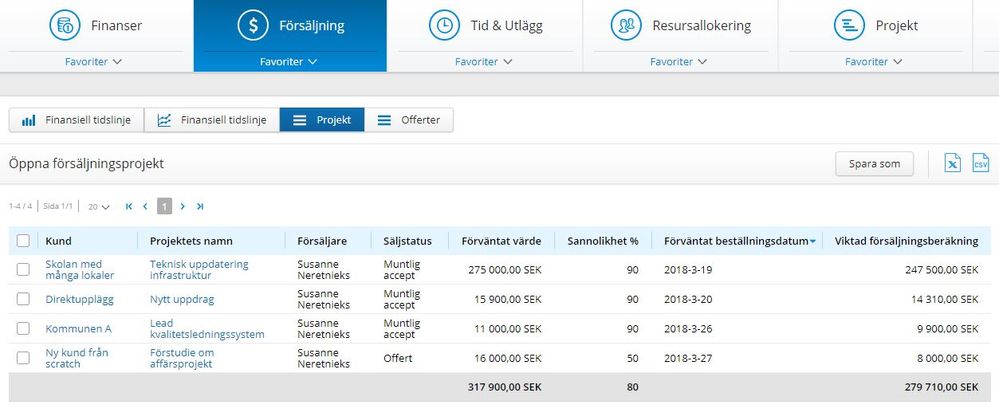Click the average probability 80
This screenshot has width=999, height=412.
point(632,387)
